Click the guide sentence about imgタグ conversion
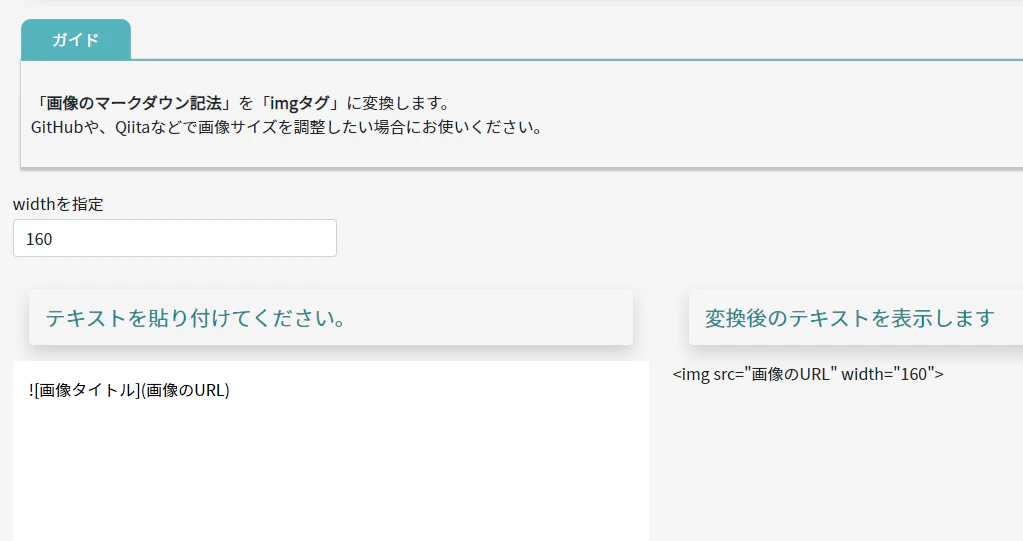1023x541 pixels. point(242,103)
